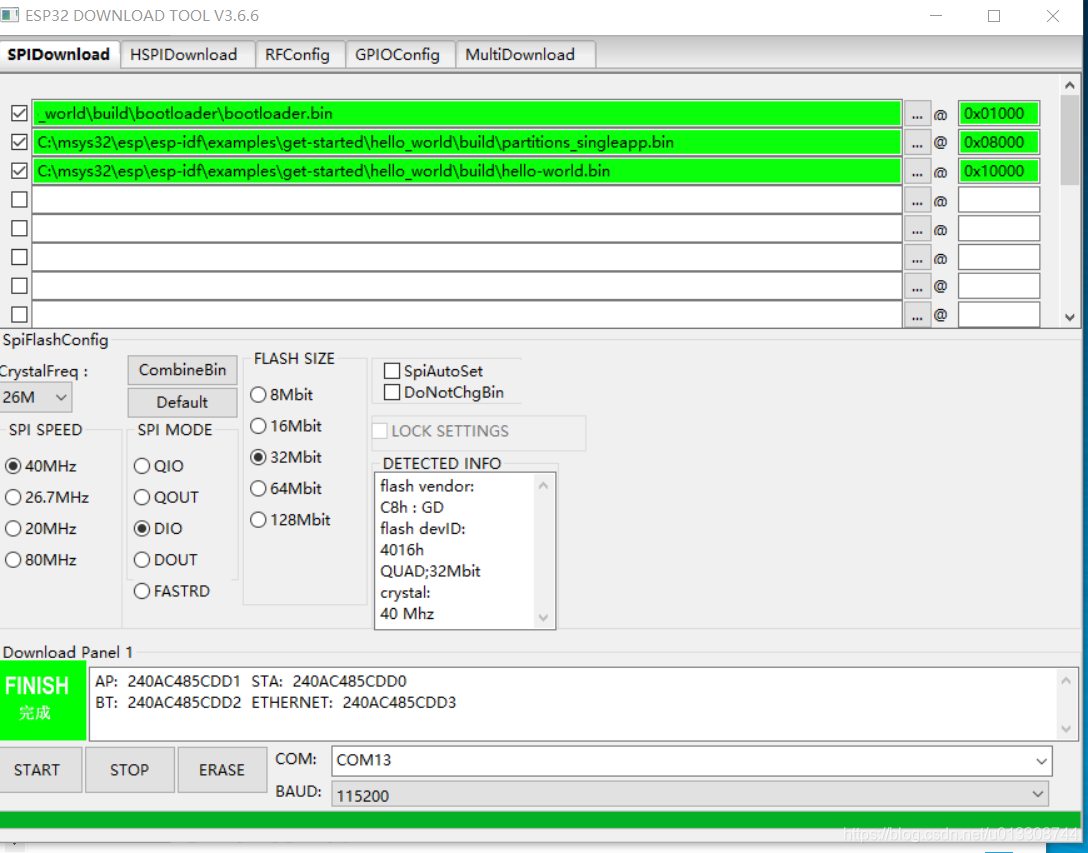
Task: Click the bootloader.bin file path field
Action: (467, 113)
